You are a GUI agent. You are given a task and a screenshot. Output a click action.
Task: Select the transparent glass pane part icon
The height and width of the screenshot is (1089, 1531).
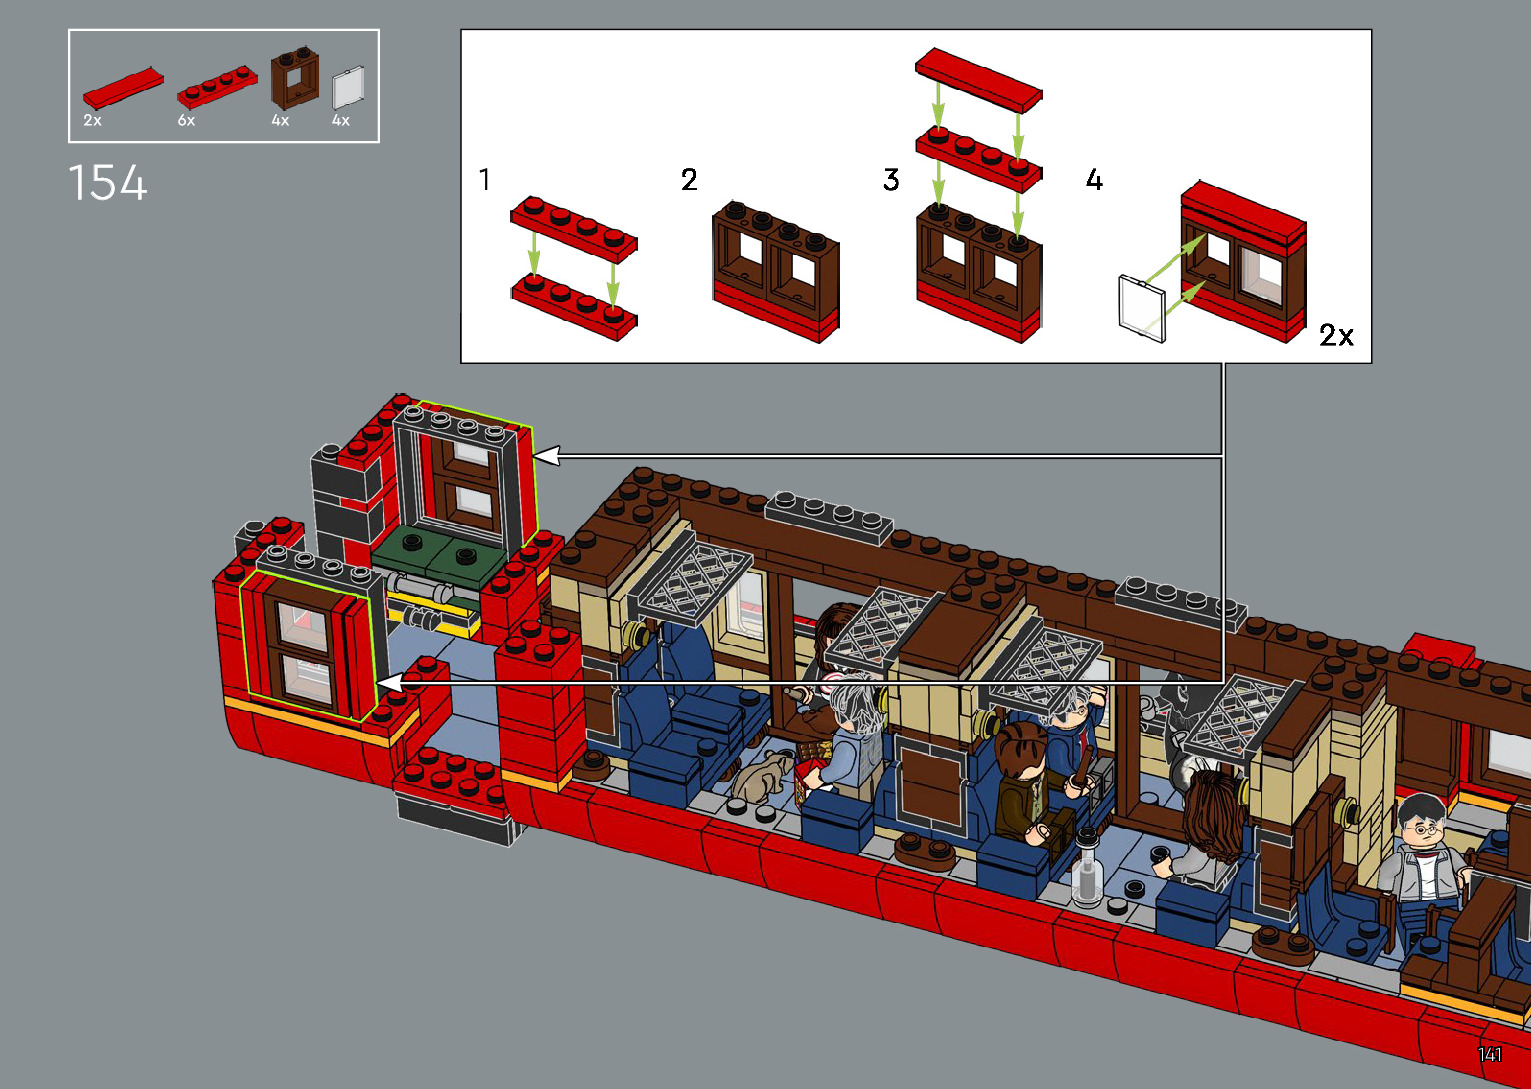[347, 87]
